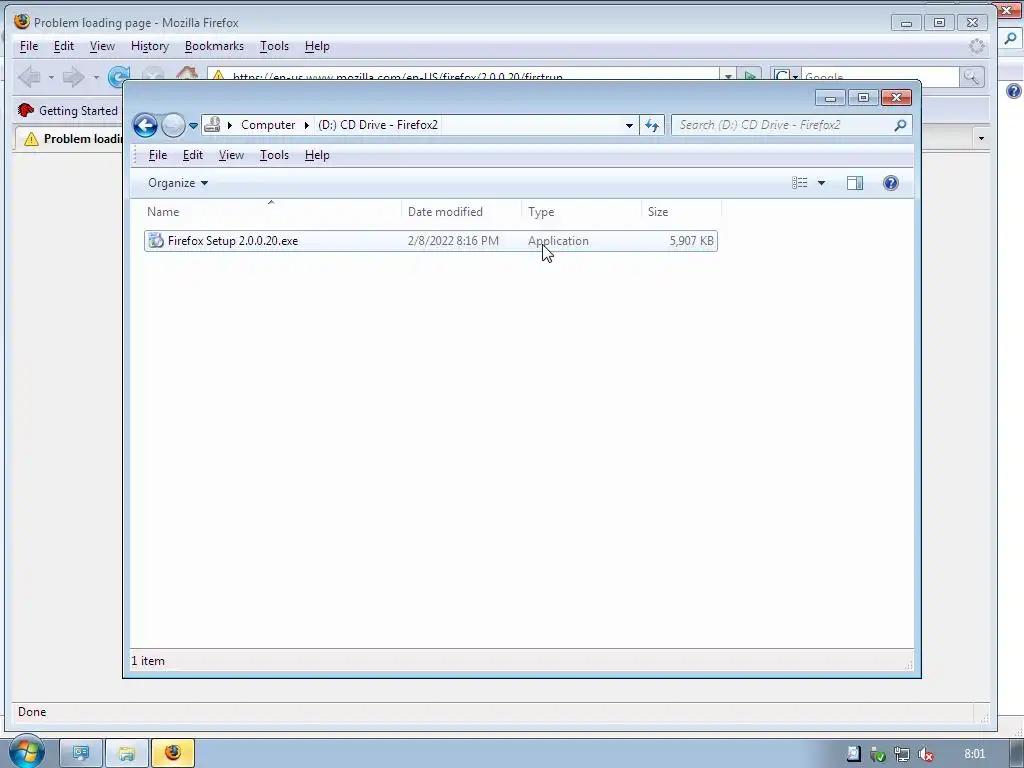
Task: Select the Problem loading page tab
Action: pyautogui.click(x=69, y=138)
